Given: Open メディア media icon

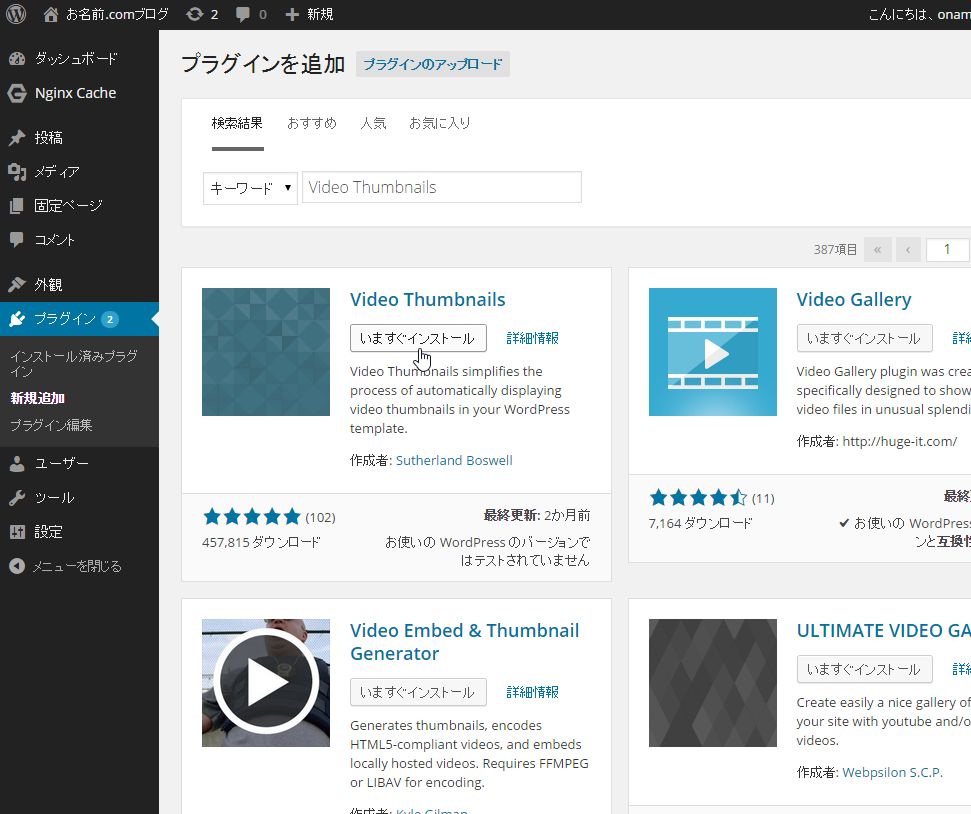Looking at the screenshot, I should click(17, 172).
